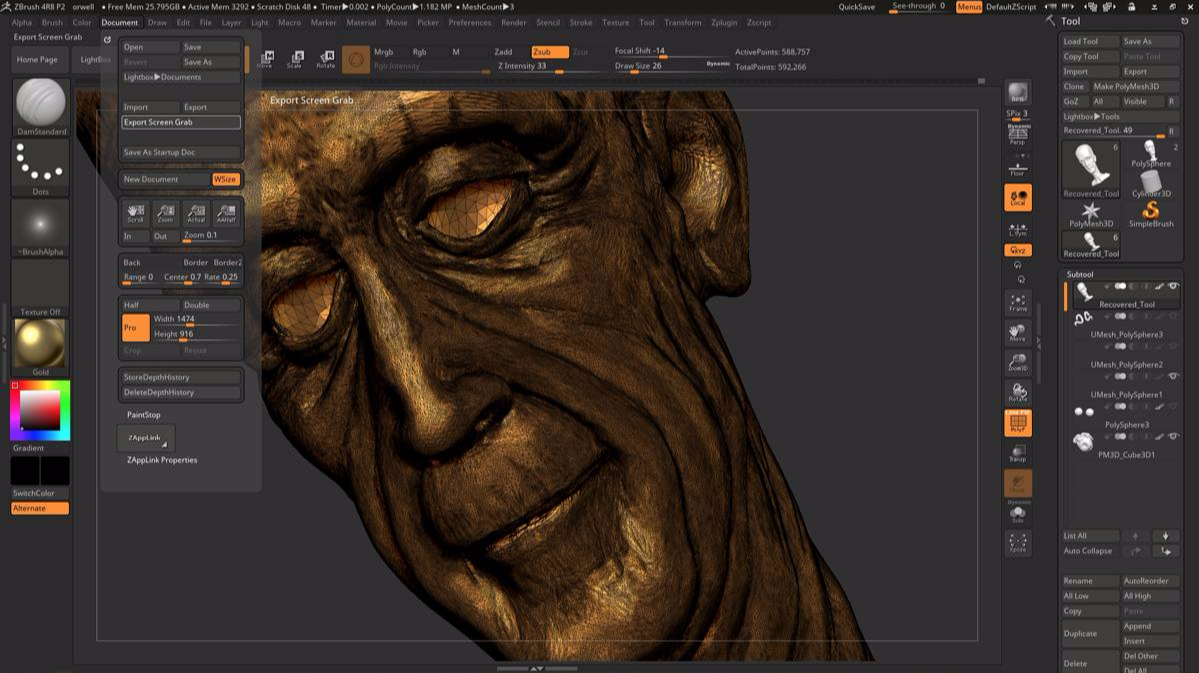
Task: Click the Scroll document icon
Action: pos(135,213)
